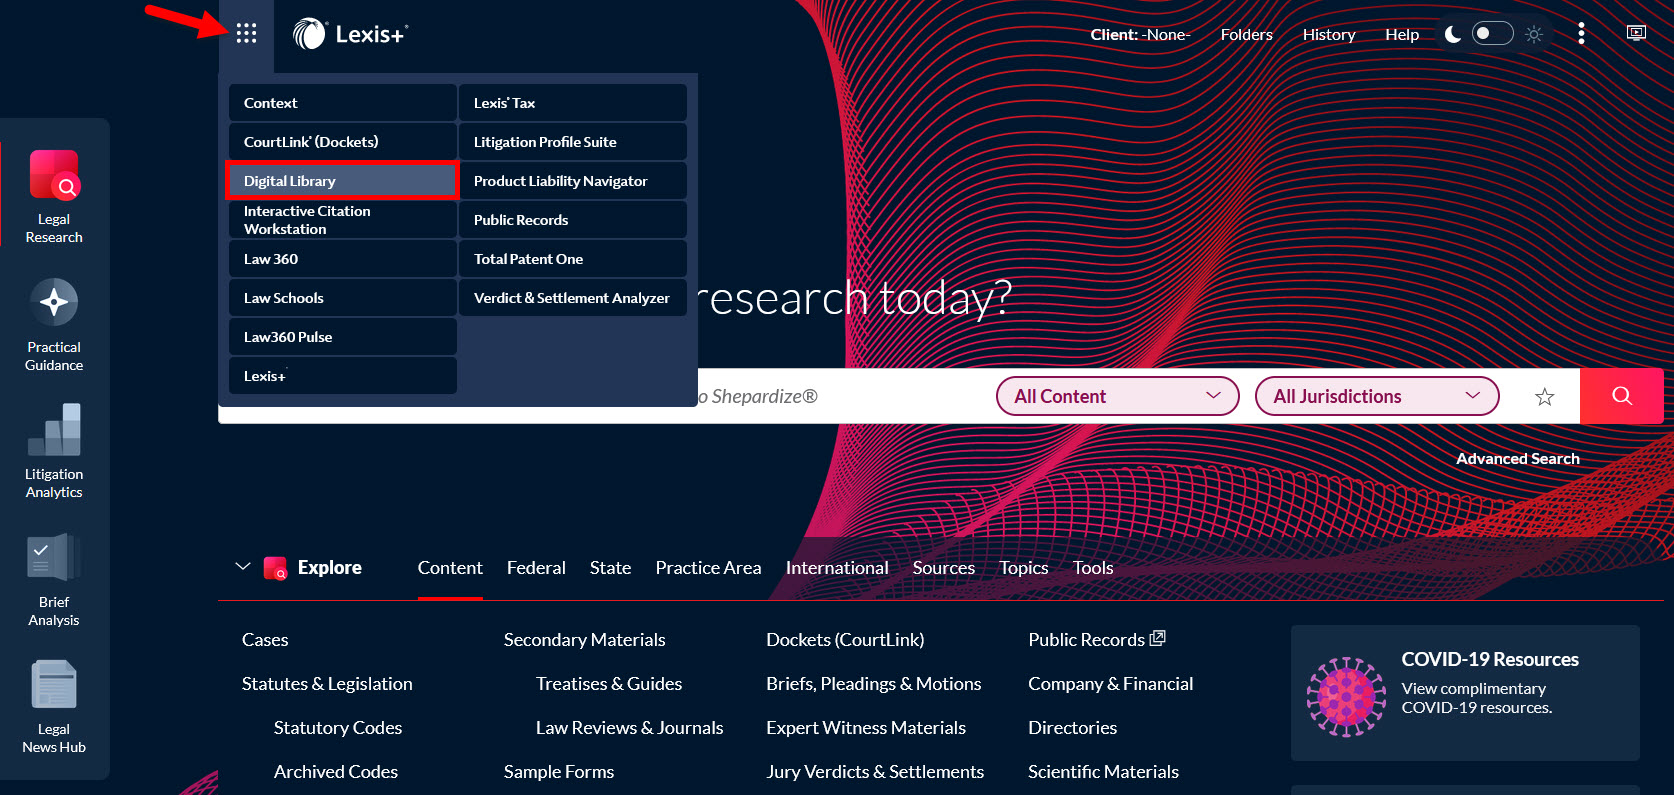This screenshot has height=795, width=1674.
Task: Open Brief Analysis sidebar icon
Action: coord(54,558)
